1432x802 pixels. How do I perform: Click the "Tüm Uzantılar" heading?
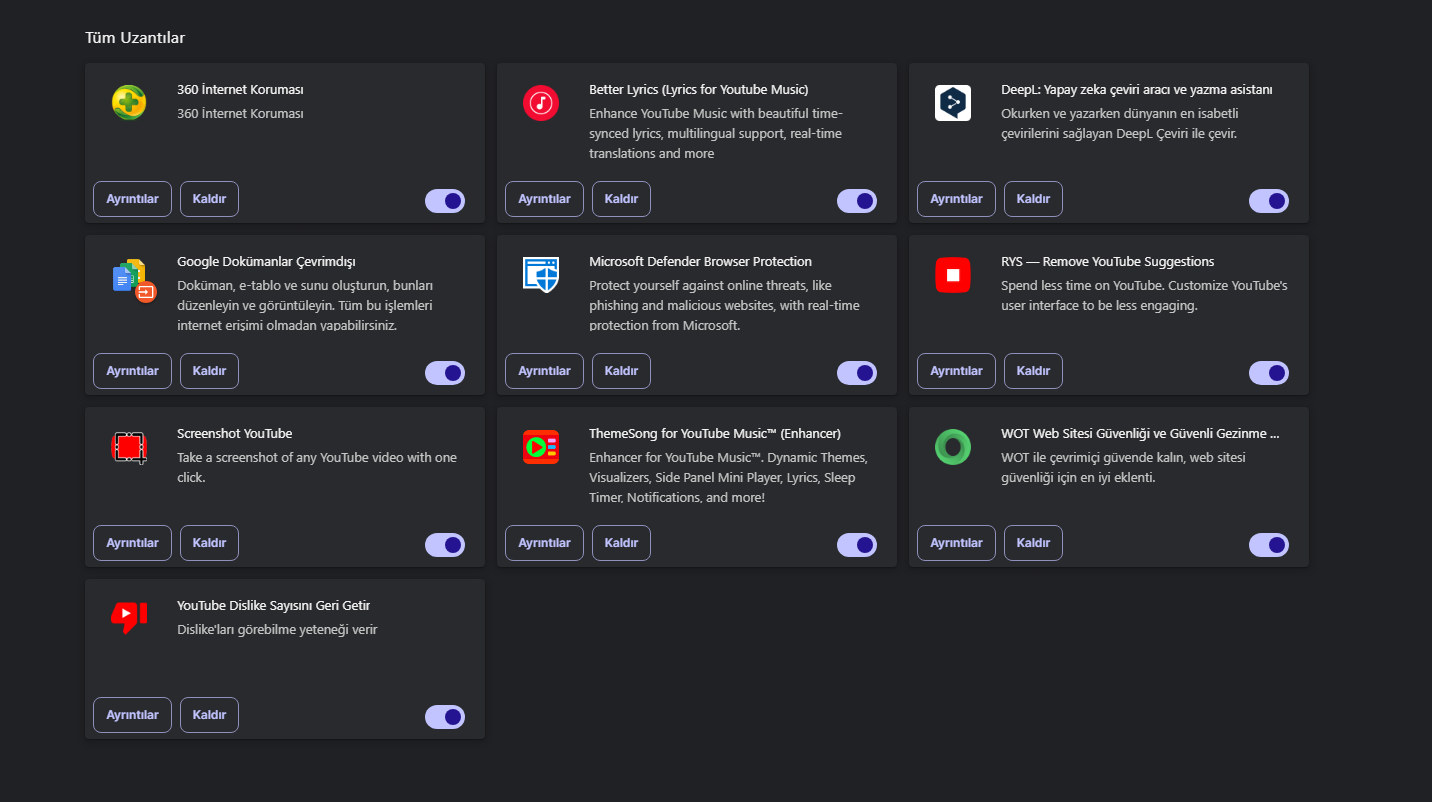point(135,38)
